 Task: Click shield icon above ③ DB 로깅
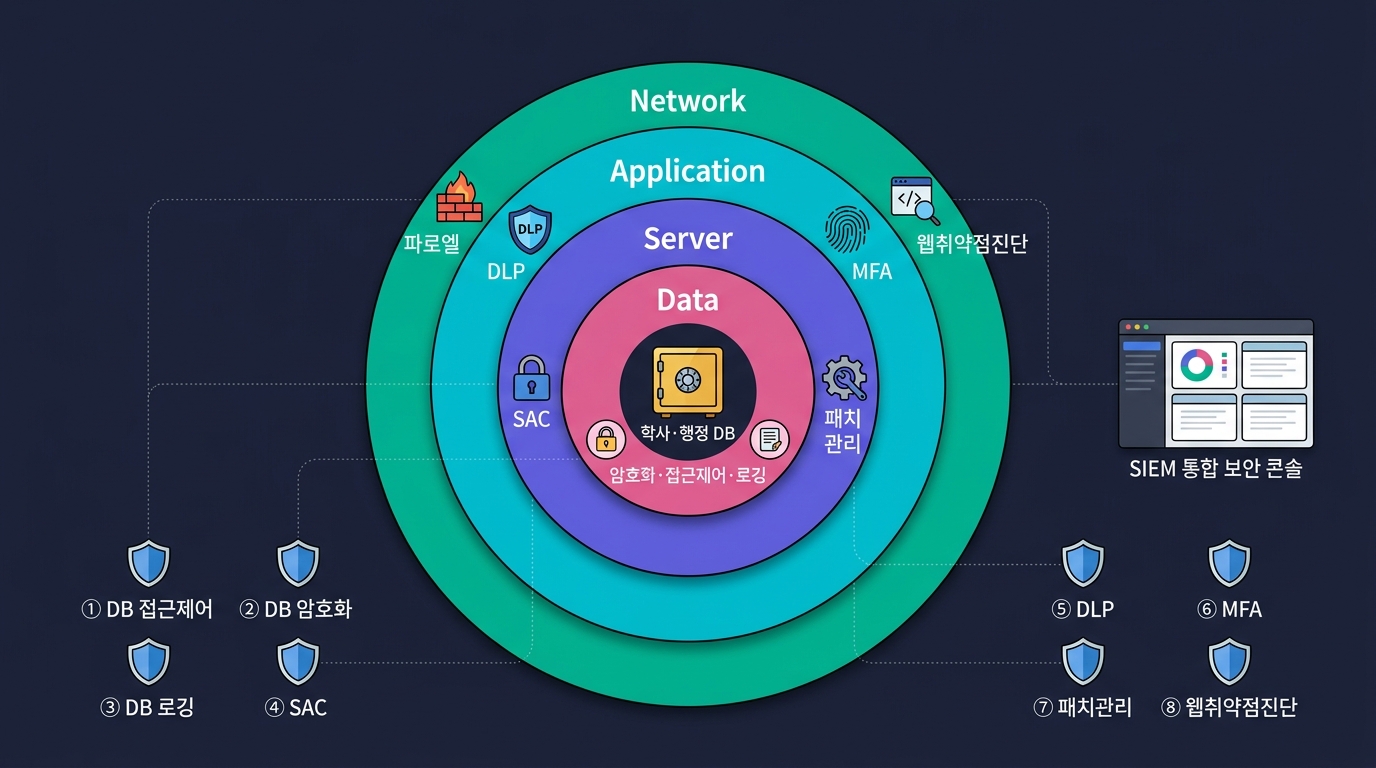click(149, 662)
